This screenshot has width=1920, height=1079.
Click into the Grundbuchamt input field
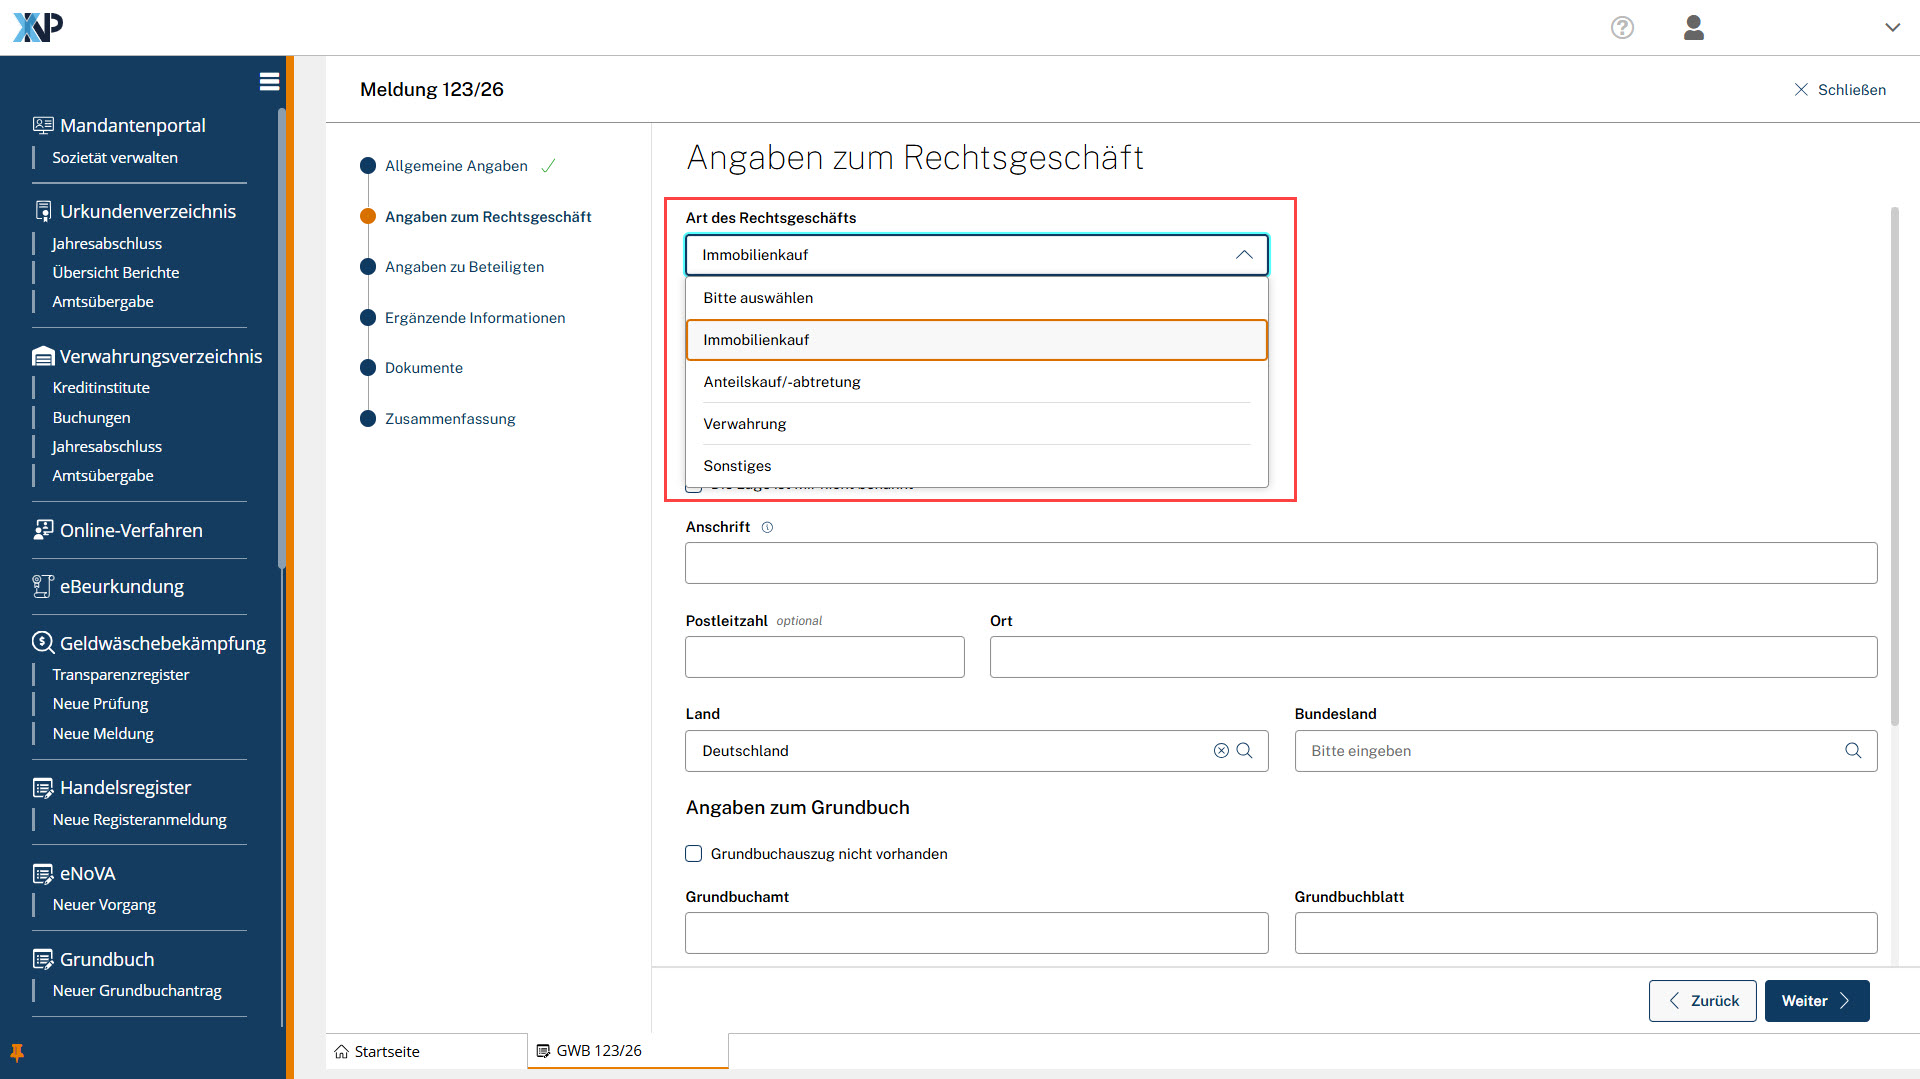point(976,933)
